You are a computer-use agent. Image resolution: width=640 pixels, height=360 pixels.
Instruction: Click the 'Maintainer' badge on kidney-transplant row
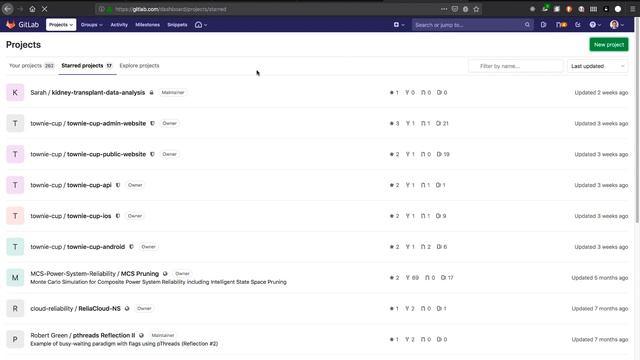pos(173,93)
